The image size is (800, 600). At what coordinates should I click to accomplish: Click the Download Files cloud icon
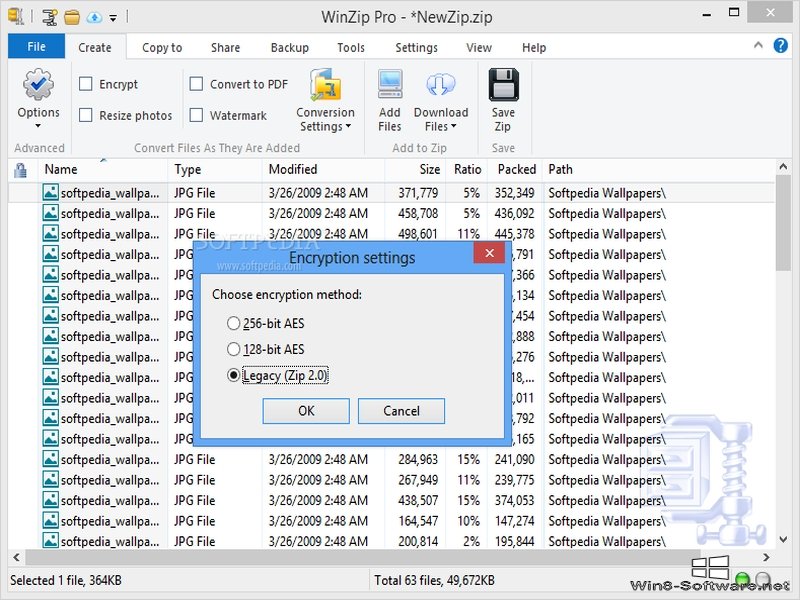(440, 84)
